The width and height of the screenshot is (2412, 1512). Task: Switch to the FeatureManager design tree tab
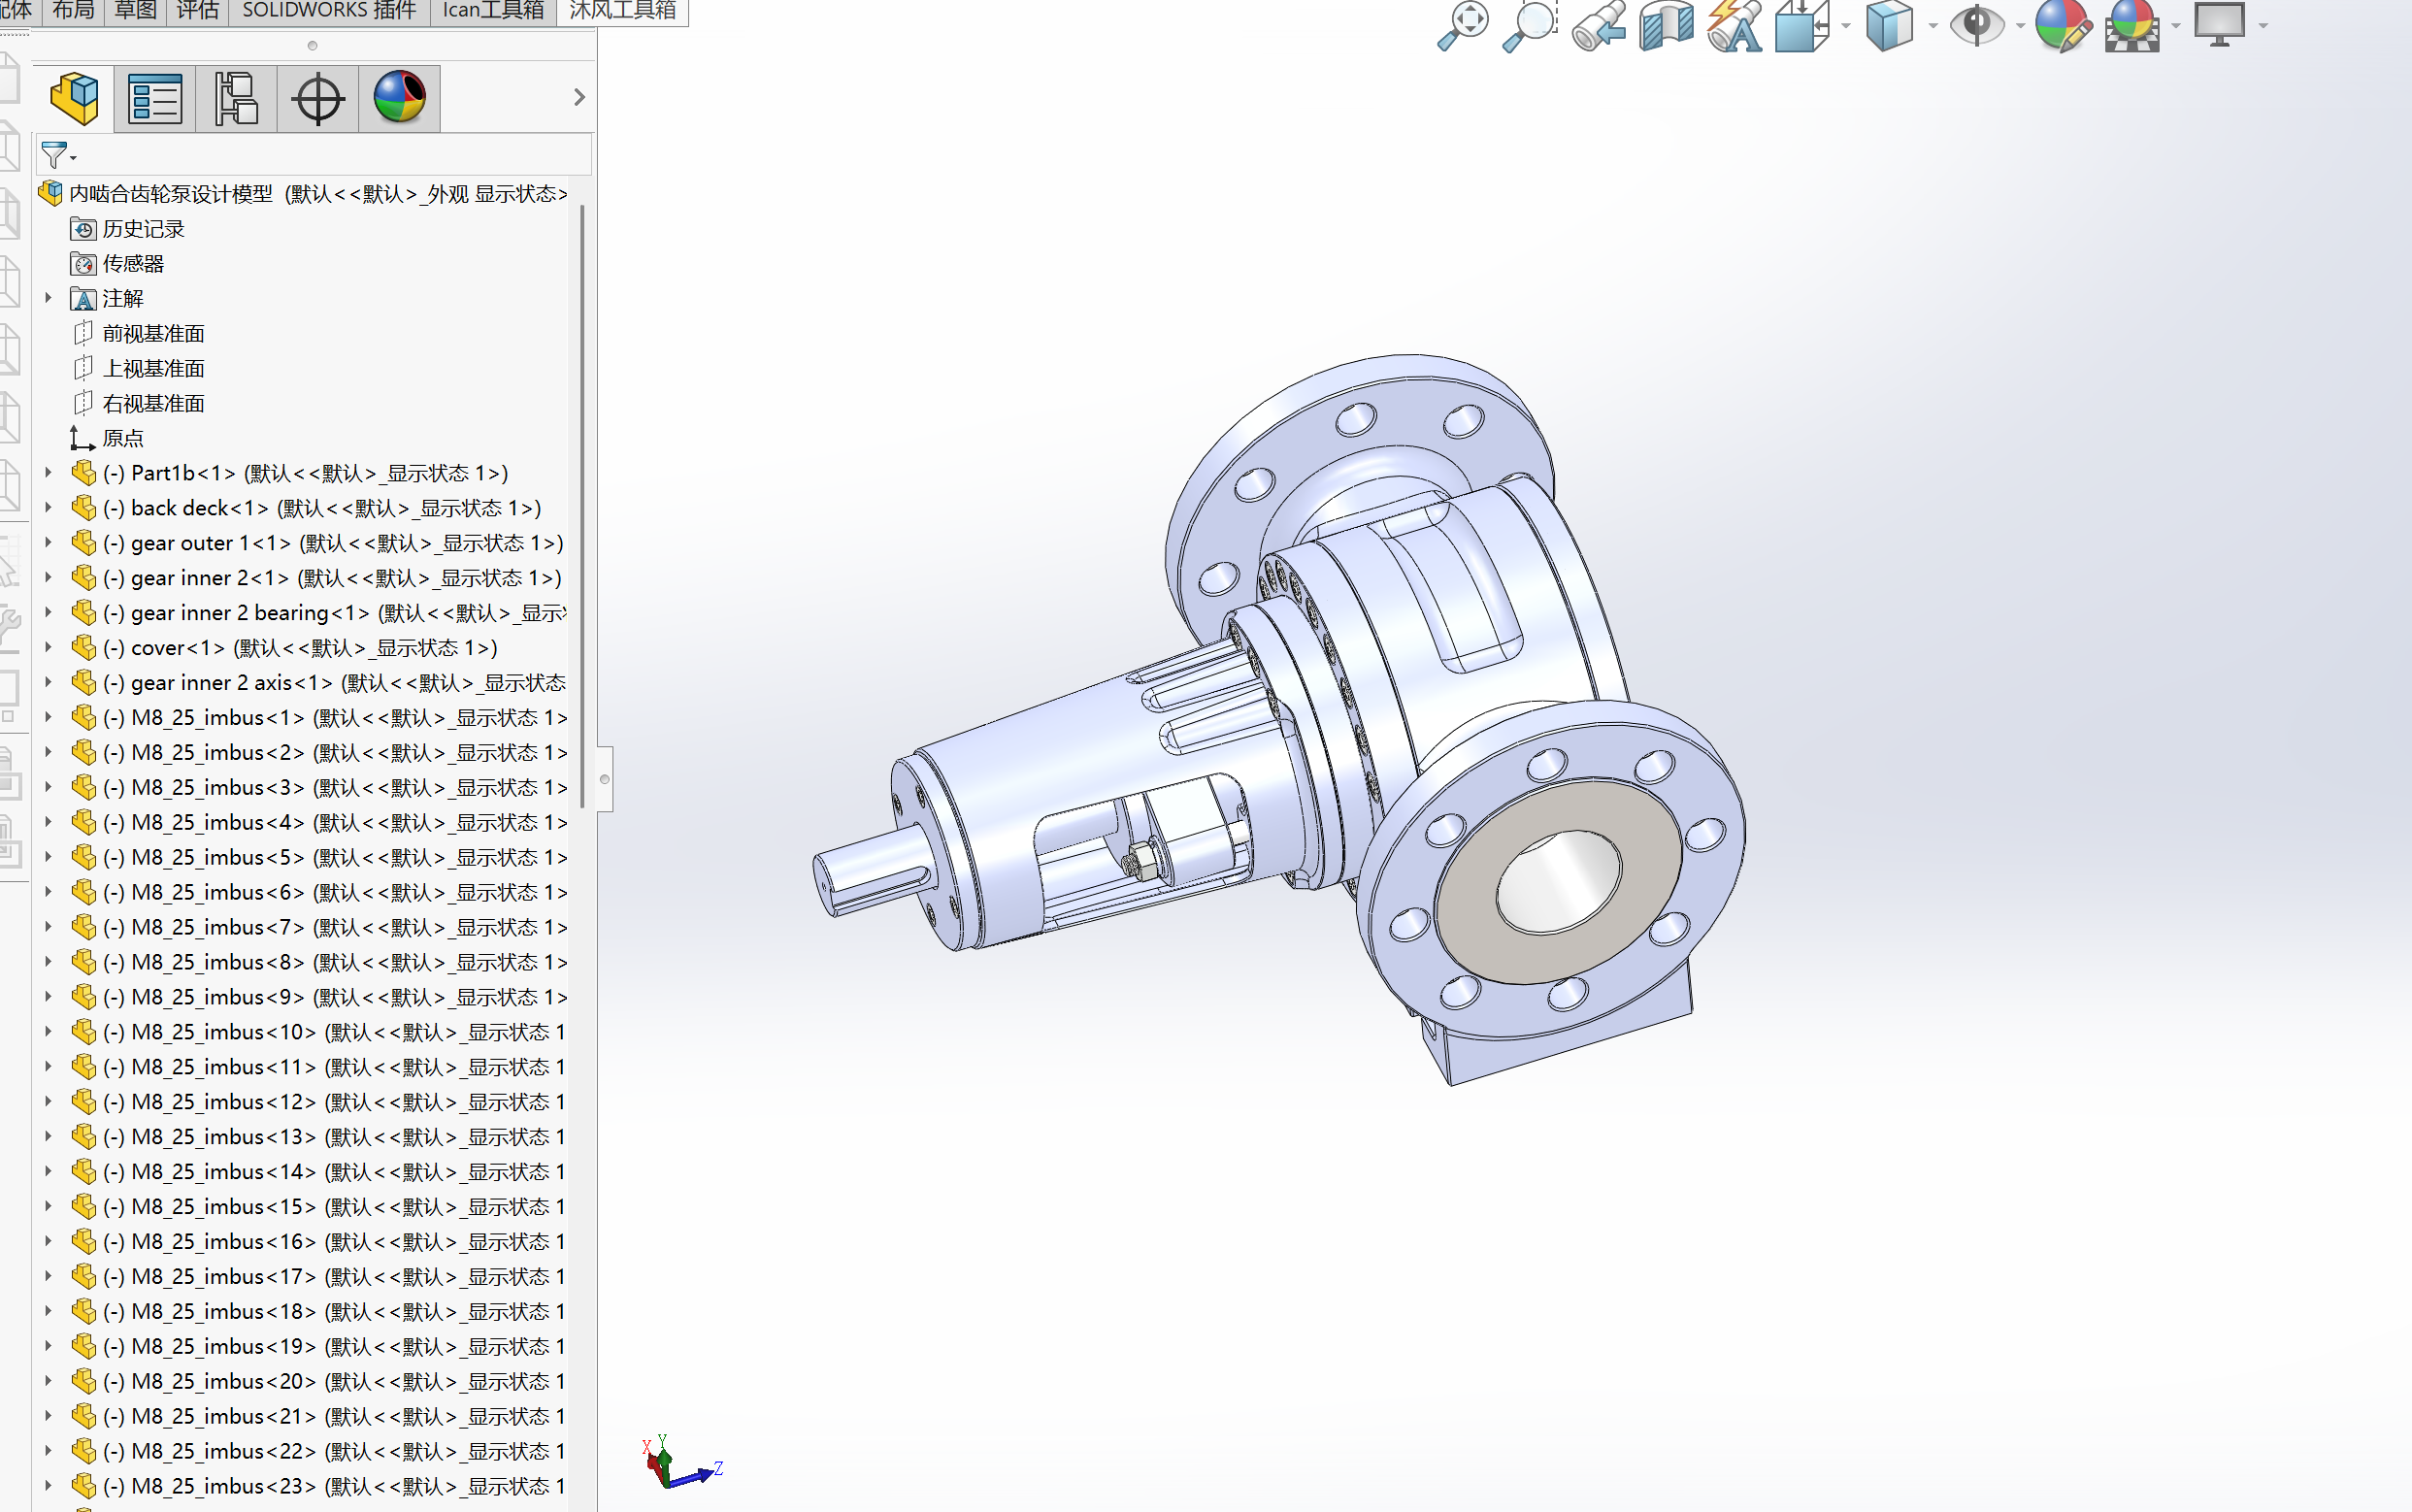click(74, 98)
